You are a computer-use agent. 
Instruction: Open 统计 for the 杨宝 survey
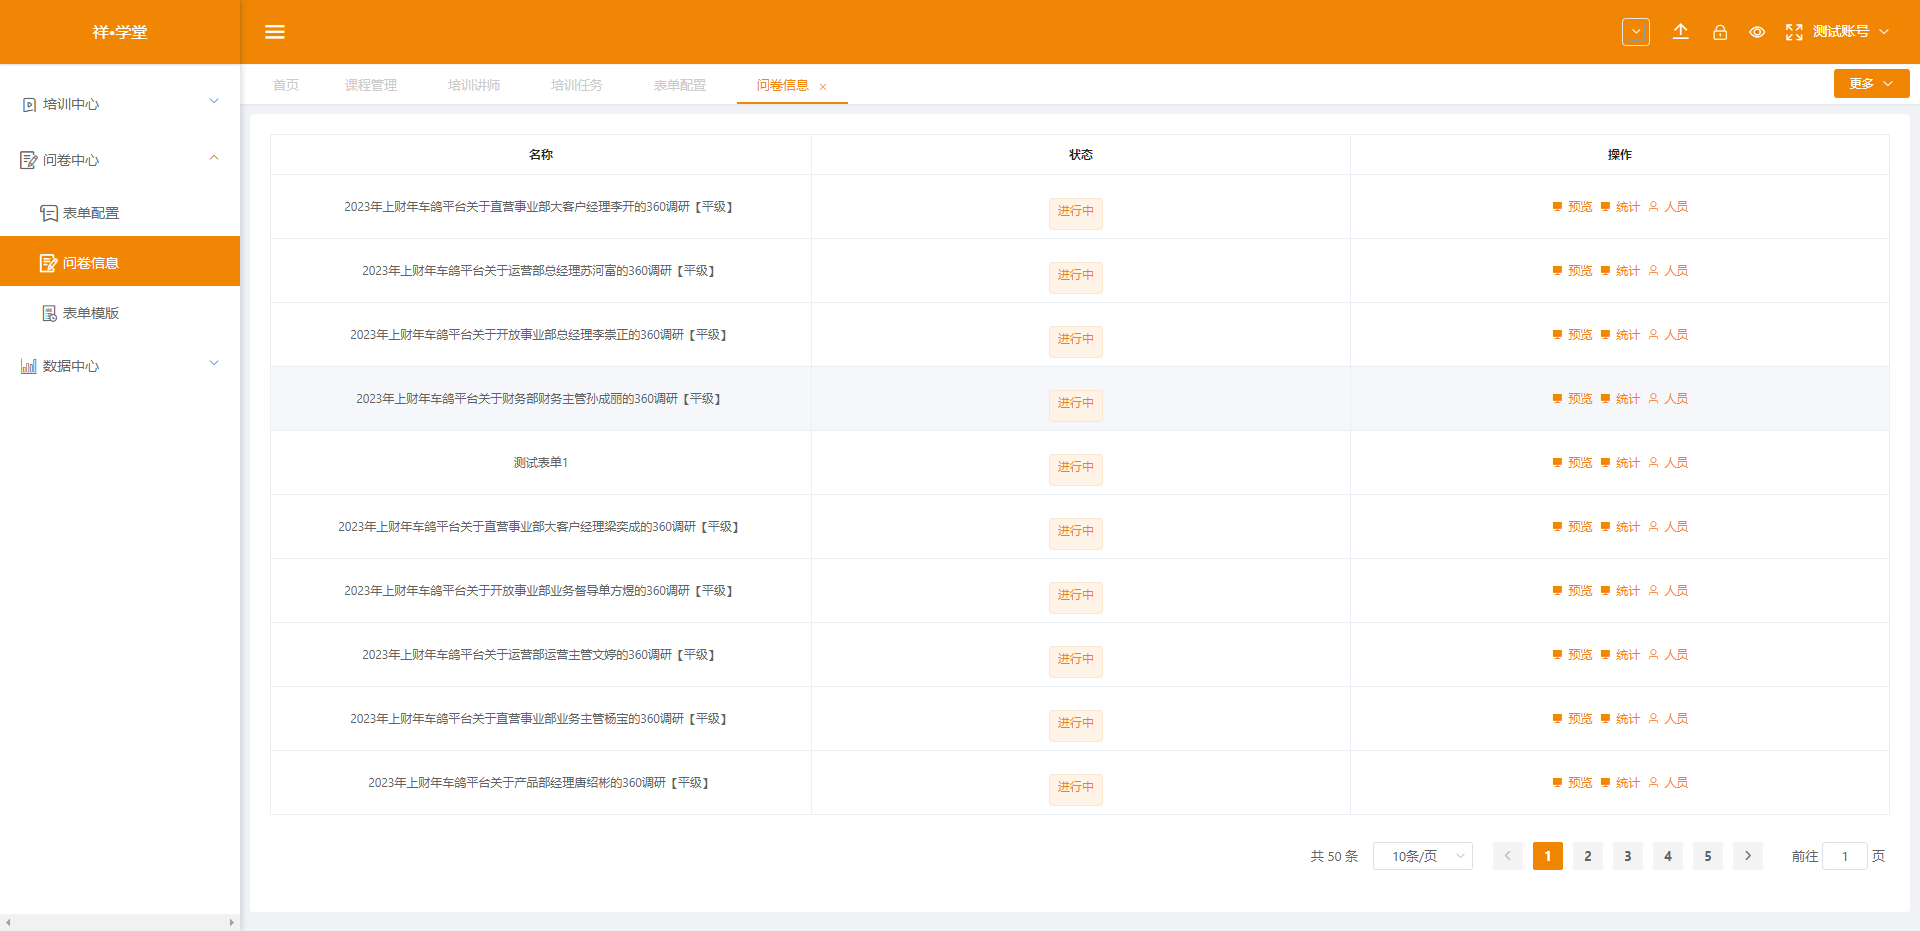pos(1620,719)
